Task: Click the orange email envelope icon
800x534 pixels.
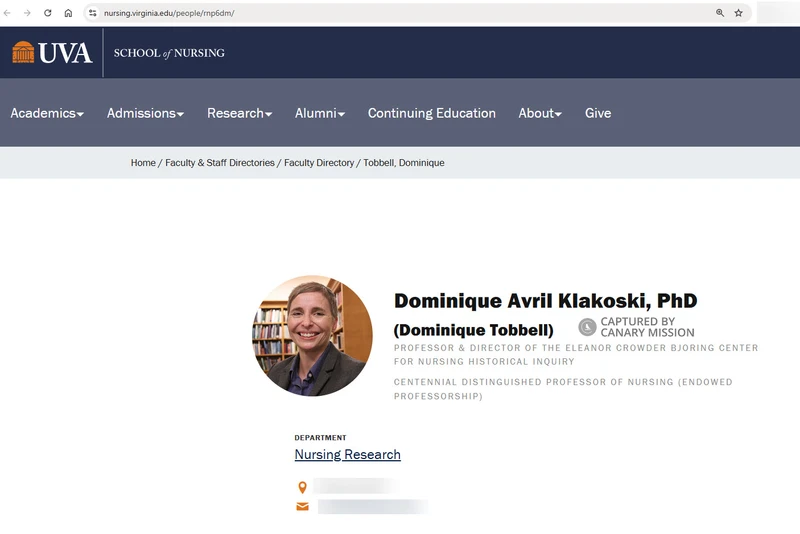Action: [x=302, y=507]
